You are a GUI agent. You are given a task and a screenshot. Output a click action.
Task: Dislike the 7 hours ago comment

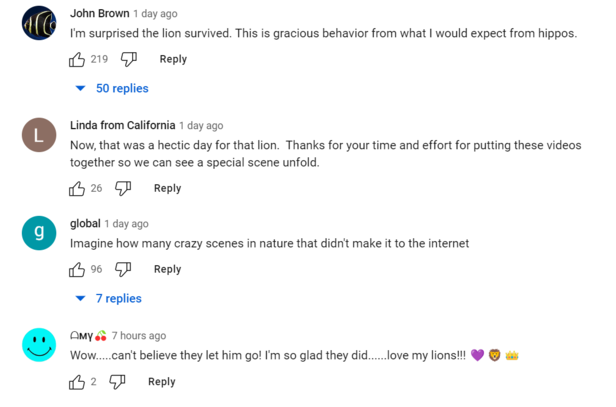117,382
